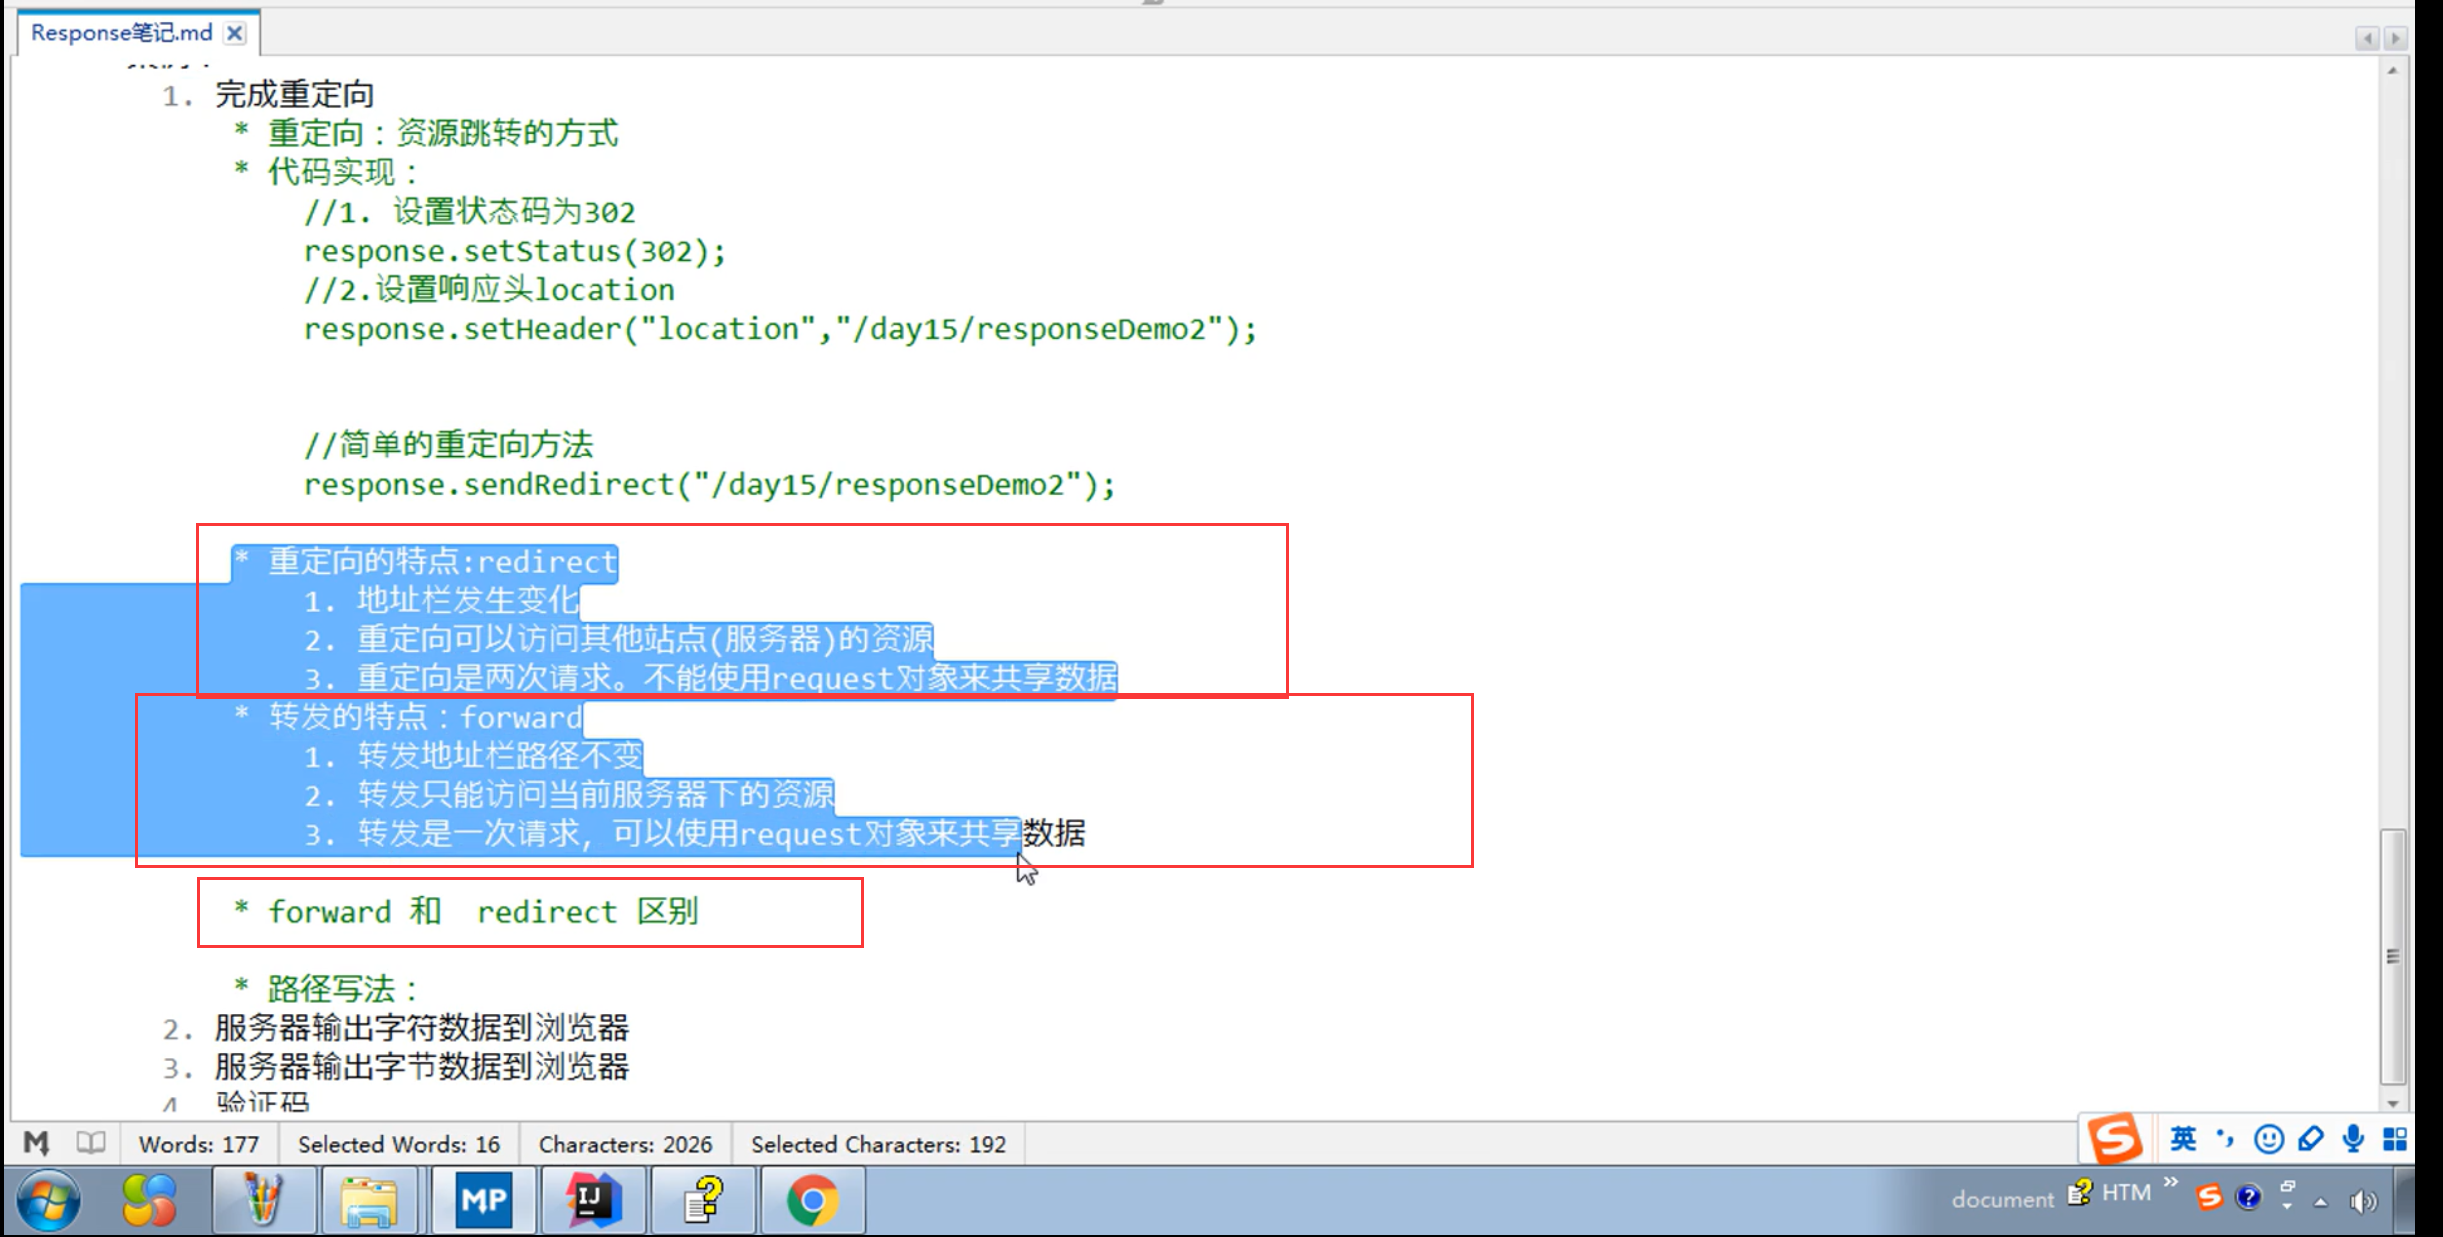Click the system volume speaker icon
Screen dimensions: 2443x1237
coord(2364,1202)
